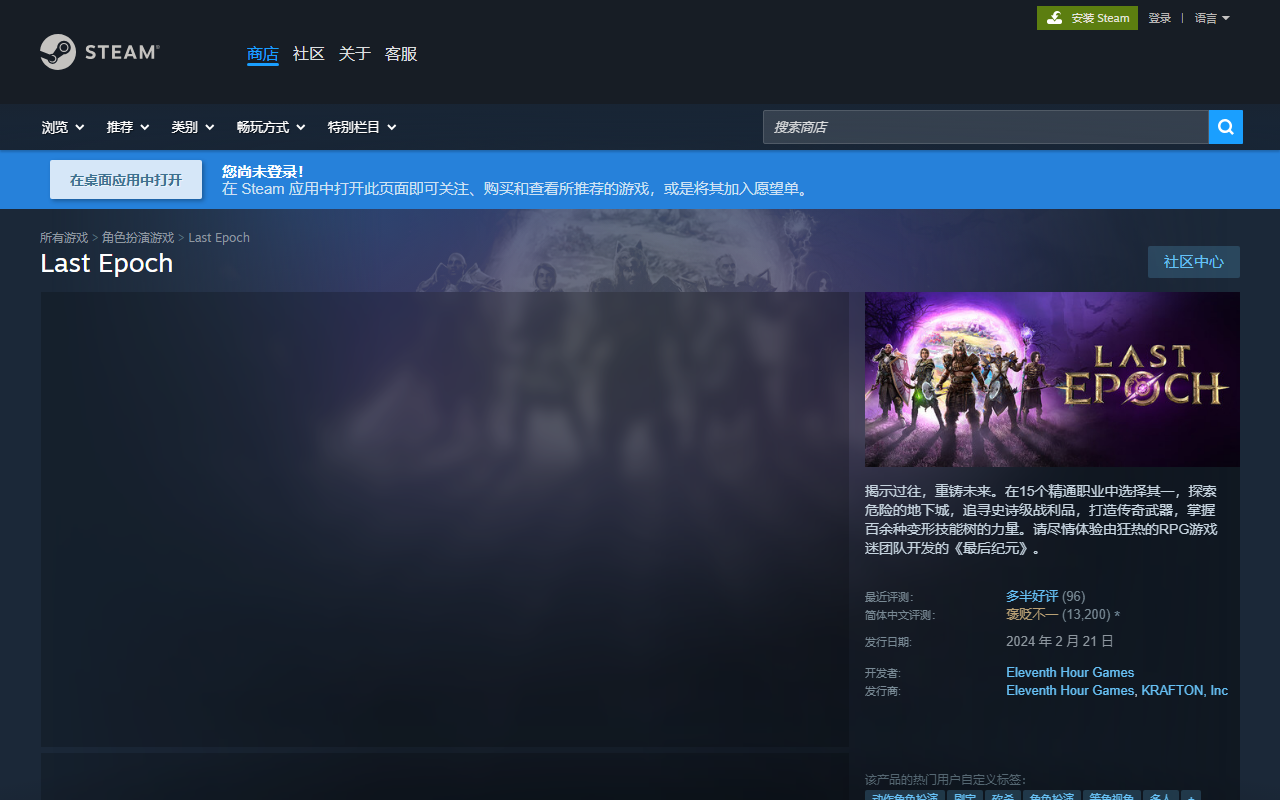The image size is (1280, 800).
Task: Click the 该产品的热门用户自定义标签 label
Action: [x=945, y=780]
